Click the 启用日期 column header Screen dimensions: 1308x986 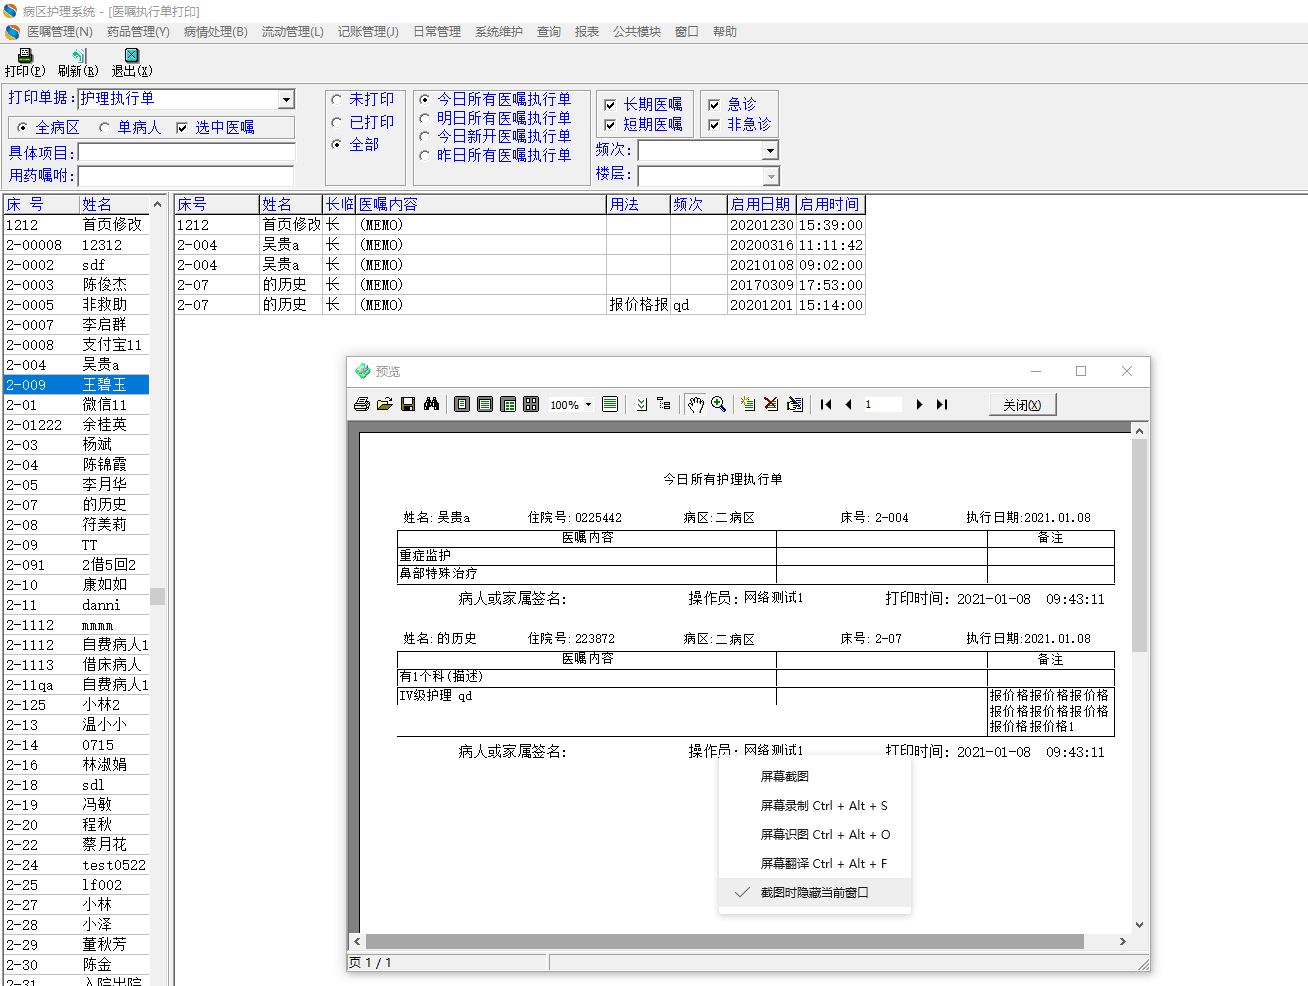tap(761, 204)
